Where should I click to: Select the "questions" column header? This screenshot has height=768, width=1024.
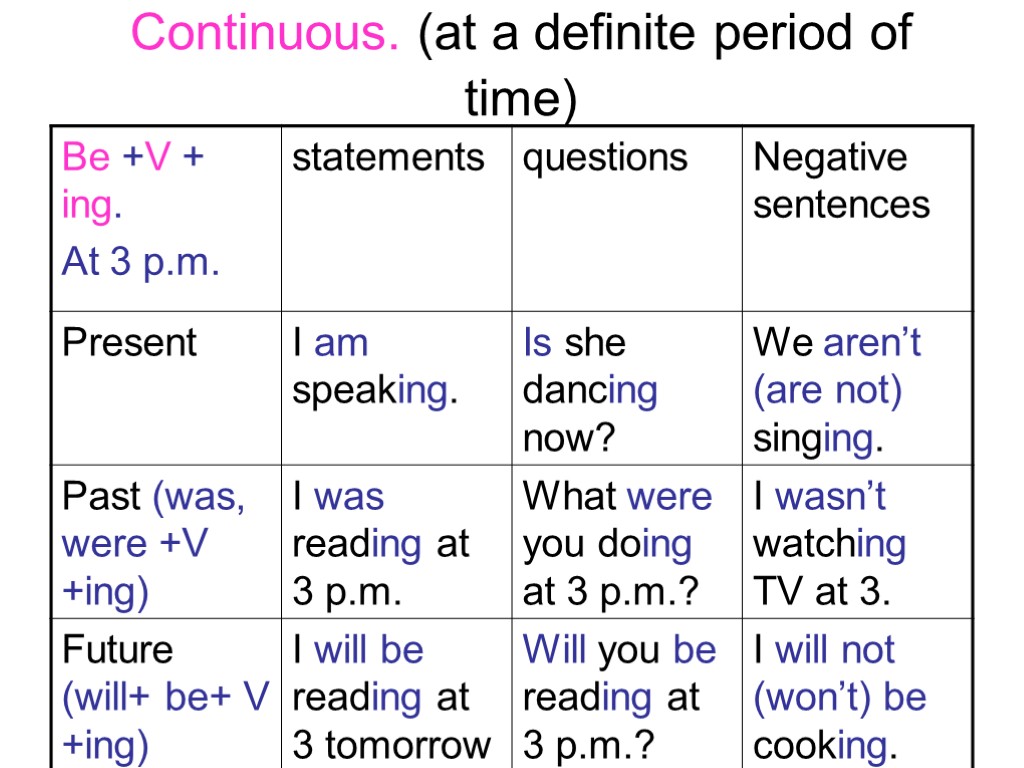[x=605, y=158]
